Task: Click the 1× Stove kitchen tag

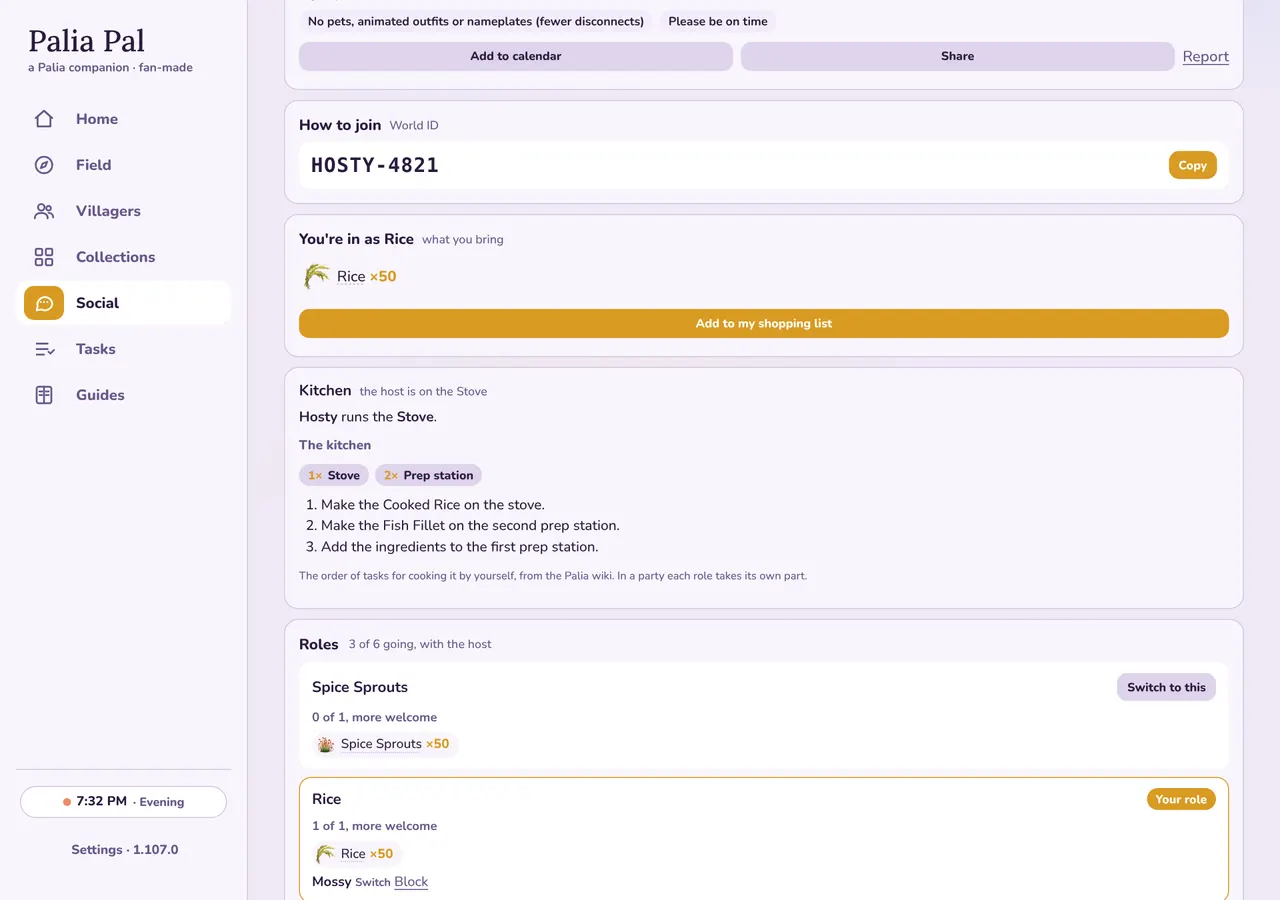Action: point(334,475)
